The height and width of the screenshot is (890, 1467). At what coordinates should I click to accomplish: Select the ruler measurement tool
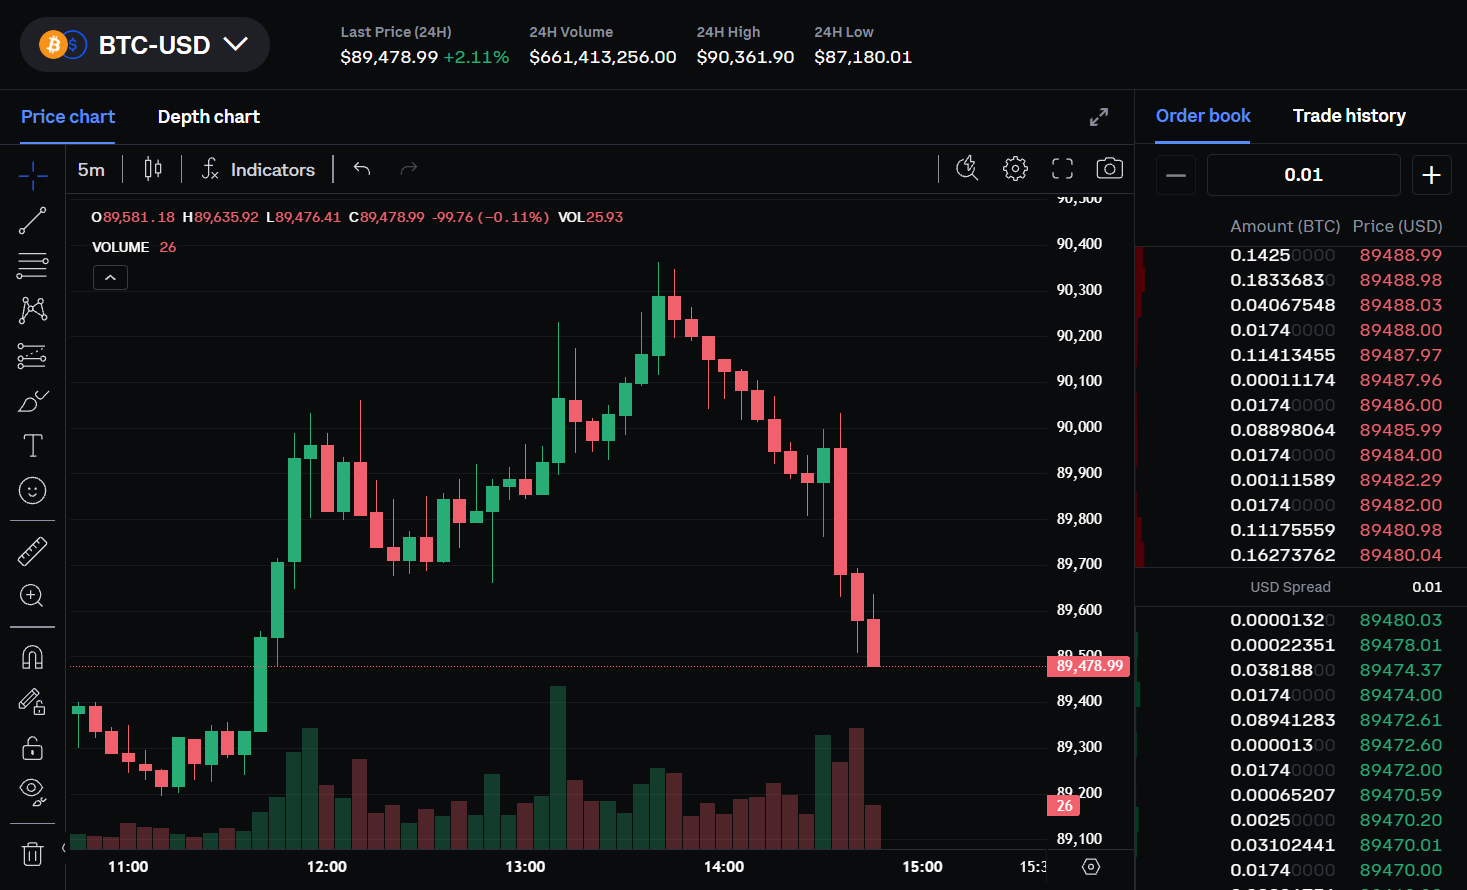pyautogui.click(x=32, y=550)
